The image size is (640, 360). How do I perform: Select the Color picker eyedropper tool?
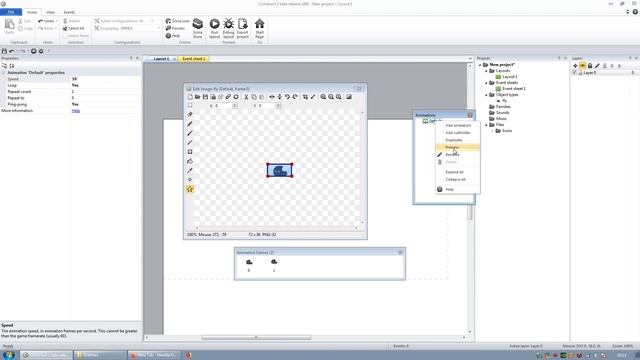pyautogui.click(x=190, y=171)
